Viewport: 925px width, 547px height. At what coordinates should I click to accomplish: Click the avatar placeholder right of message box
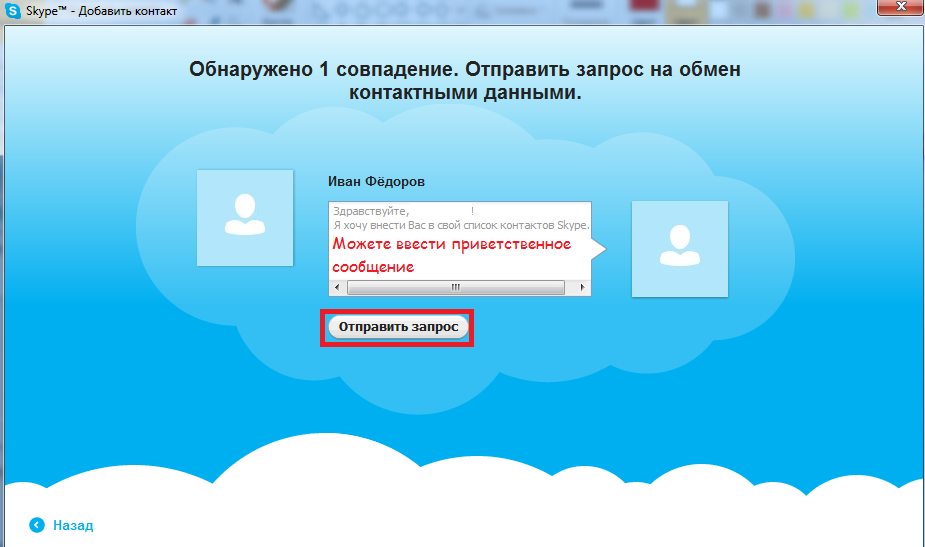tap(680, 249)
